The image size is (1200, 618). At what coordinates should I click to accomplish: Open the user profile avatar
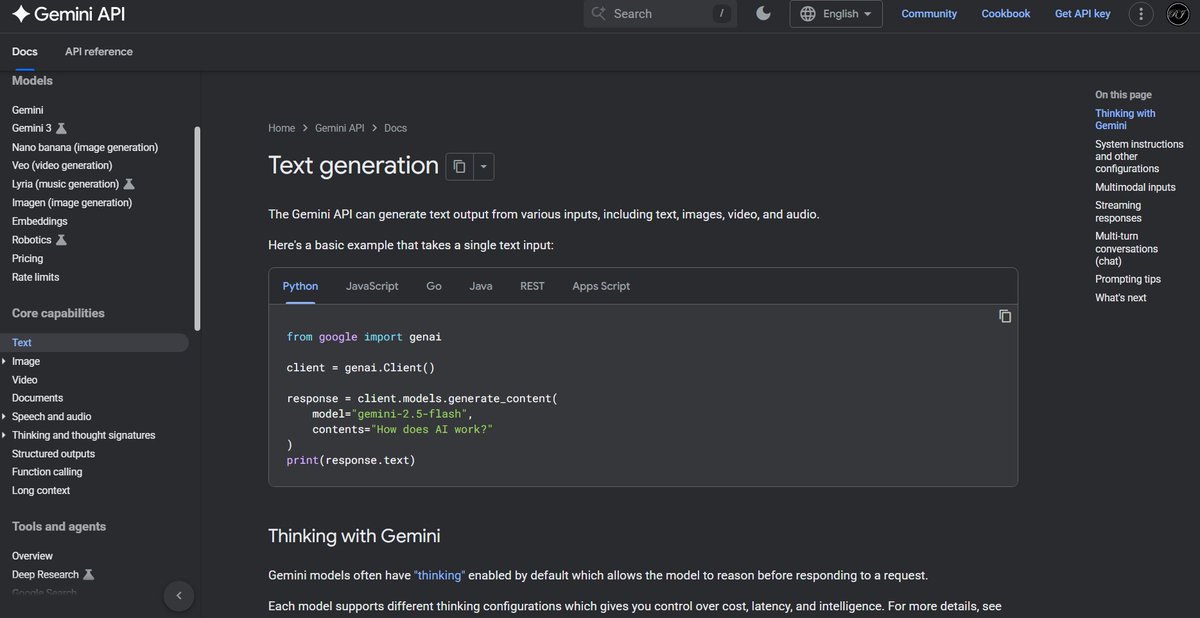pyautogui.click(x=1177, y=14)
